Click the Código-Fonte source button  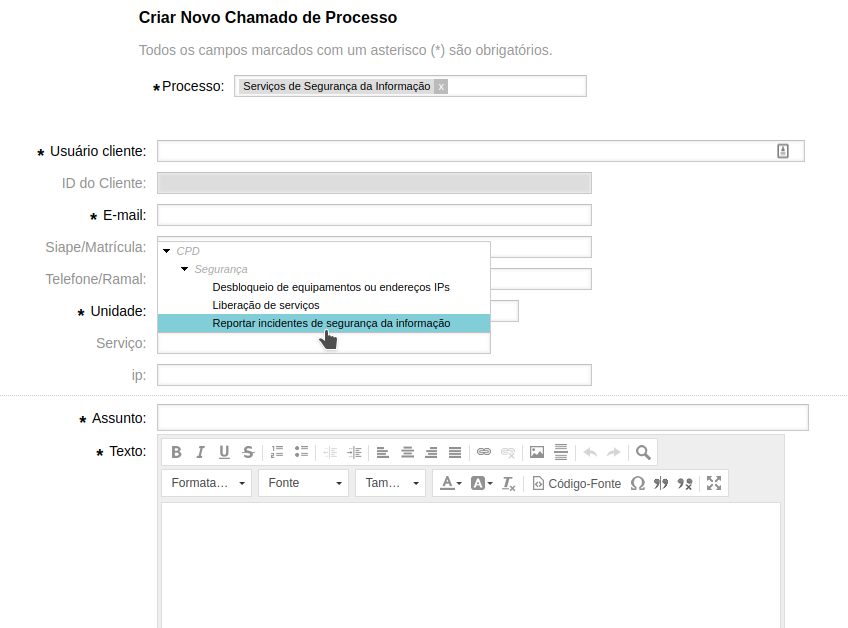[577, 483]
